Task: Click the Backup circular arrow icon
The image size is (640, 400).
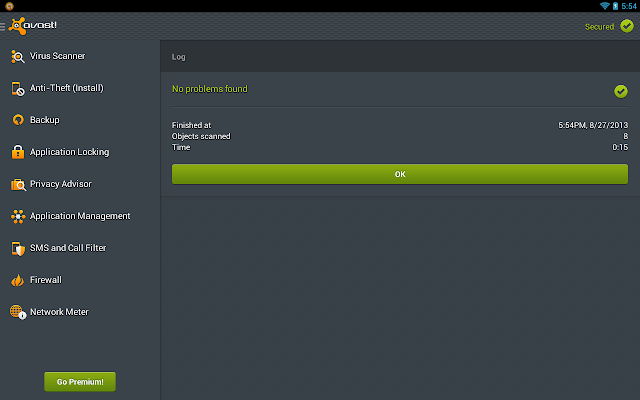Action: tap(17, 120)
